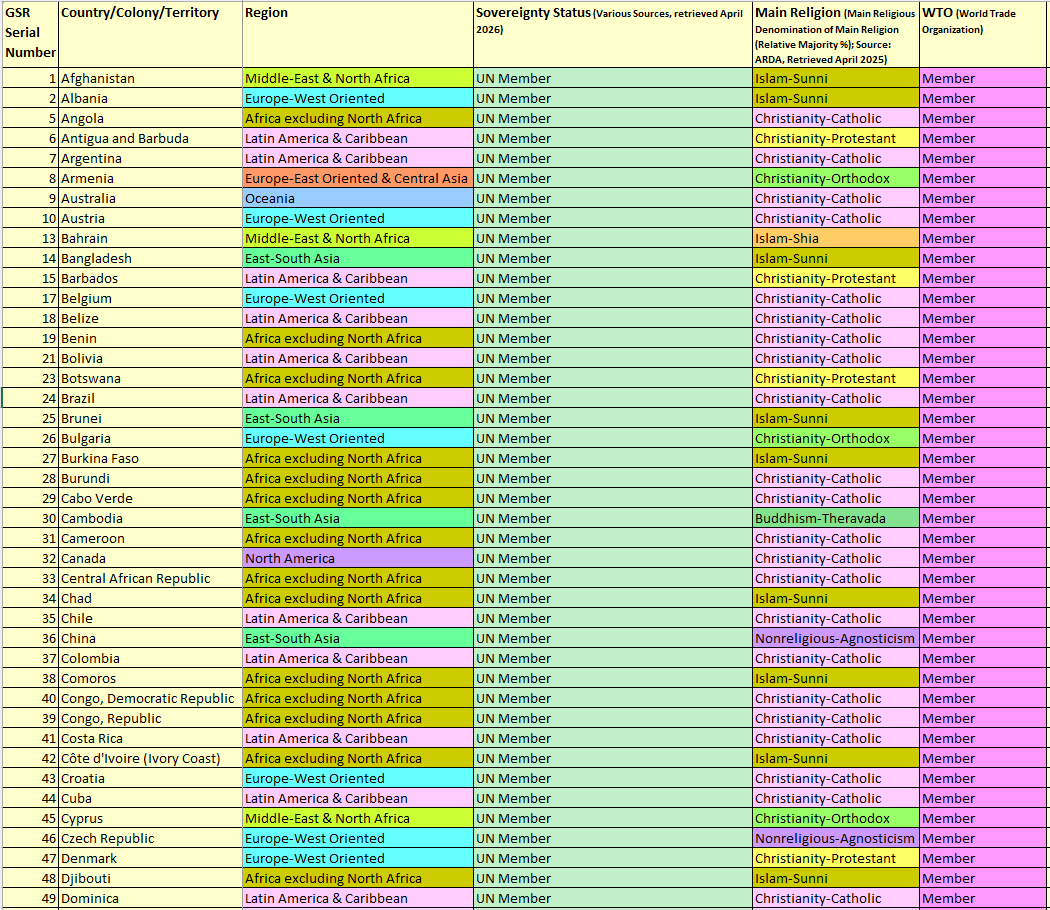The width and height of the screenshot is (1050, 910).
Task: Click Cambodia's East-South Asia region cell
Action: (358, 518)
